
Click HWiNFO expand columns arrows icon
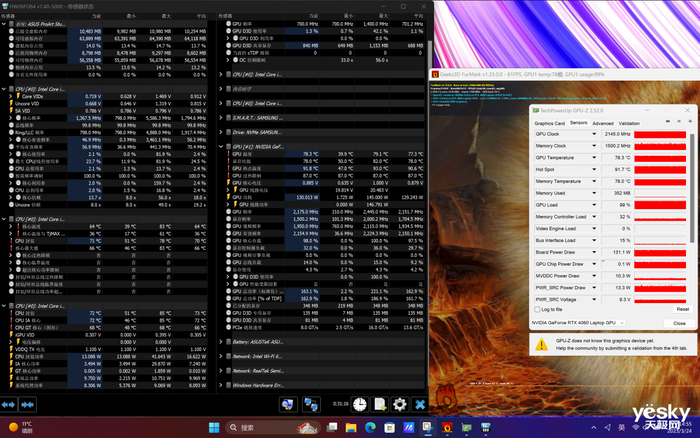tap(8, 405)
